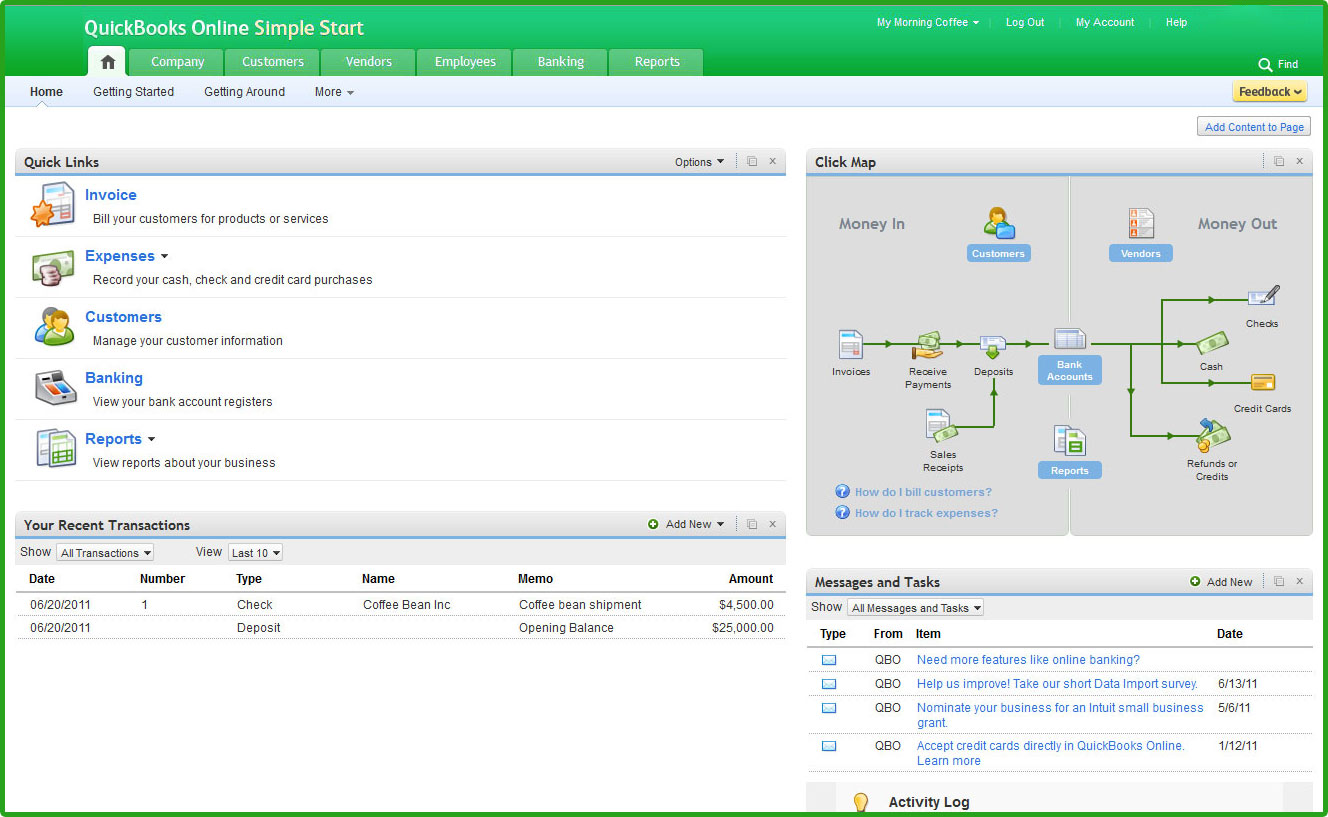Screen dimensions: 1328x817
Task: Click the Reports icon in Quick Links
Action: pyautogui.click(x=56, y=449)
